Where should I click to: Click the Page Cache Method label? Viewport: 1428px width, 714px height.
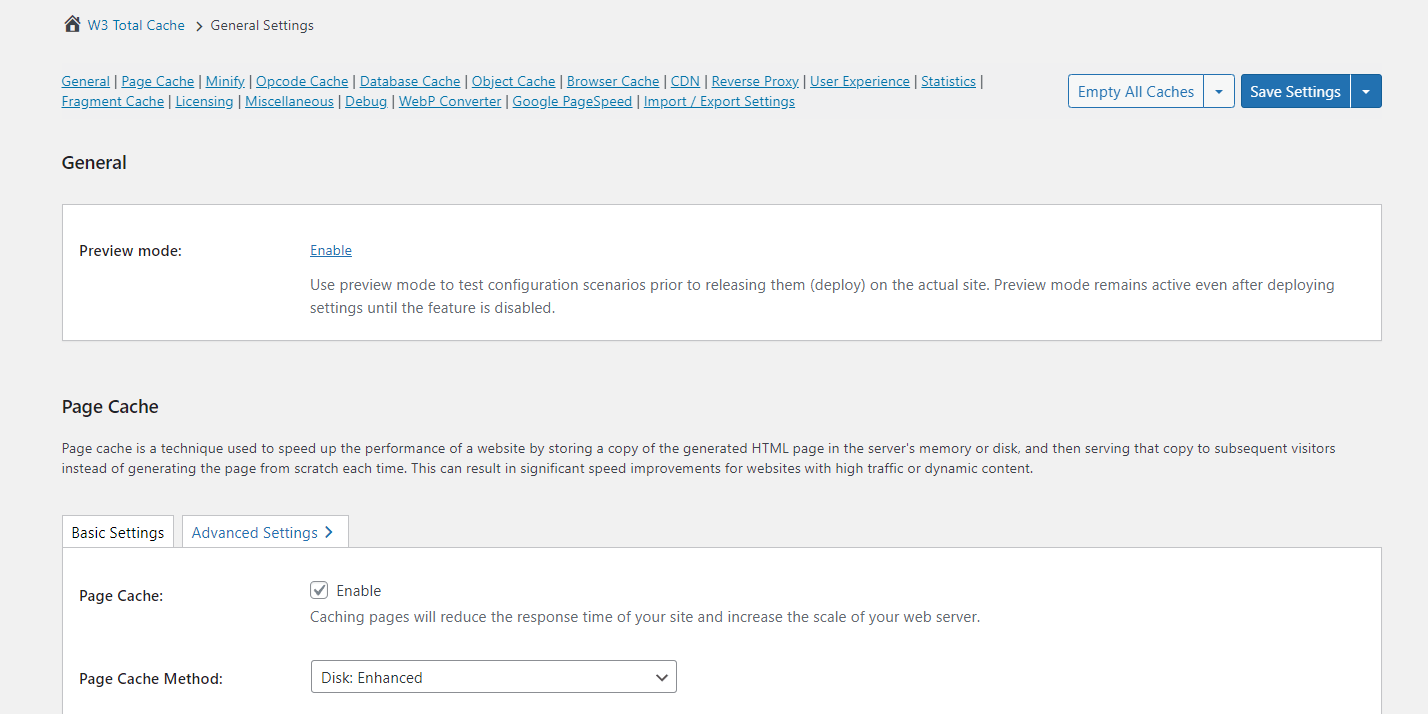click(x=151, y=679)
